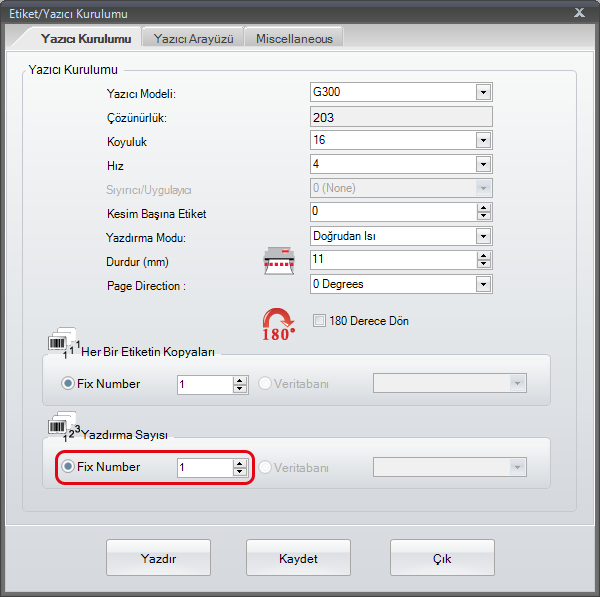Enable the 180 Derece Dön checkbox
Screen dimensions: 600x597
coord(320,321)
